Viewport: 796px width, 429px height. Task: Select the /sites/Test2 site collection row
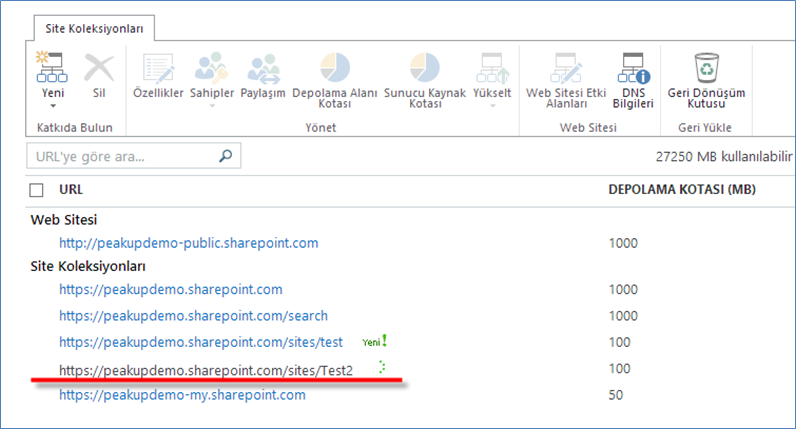point(206,371)
